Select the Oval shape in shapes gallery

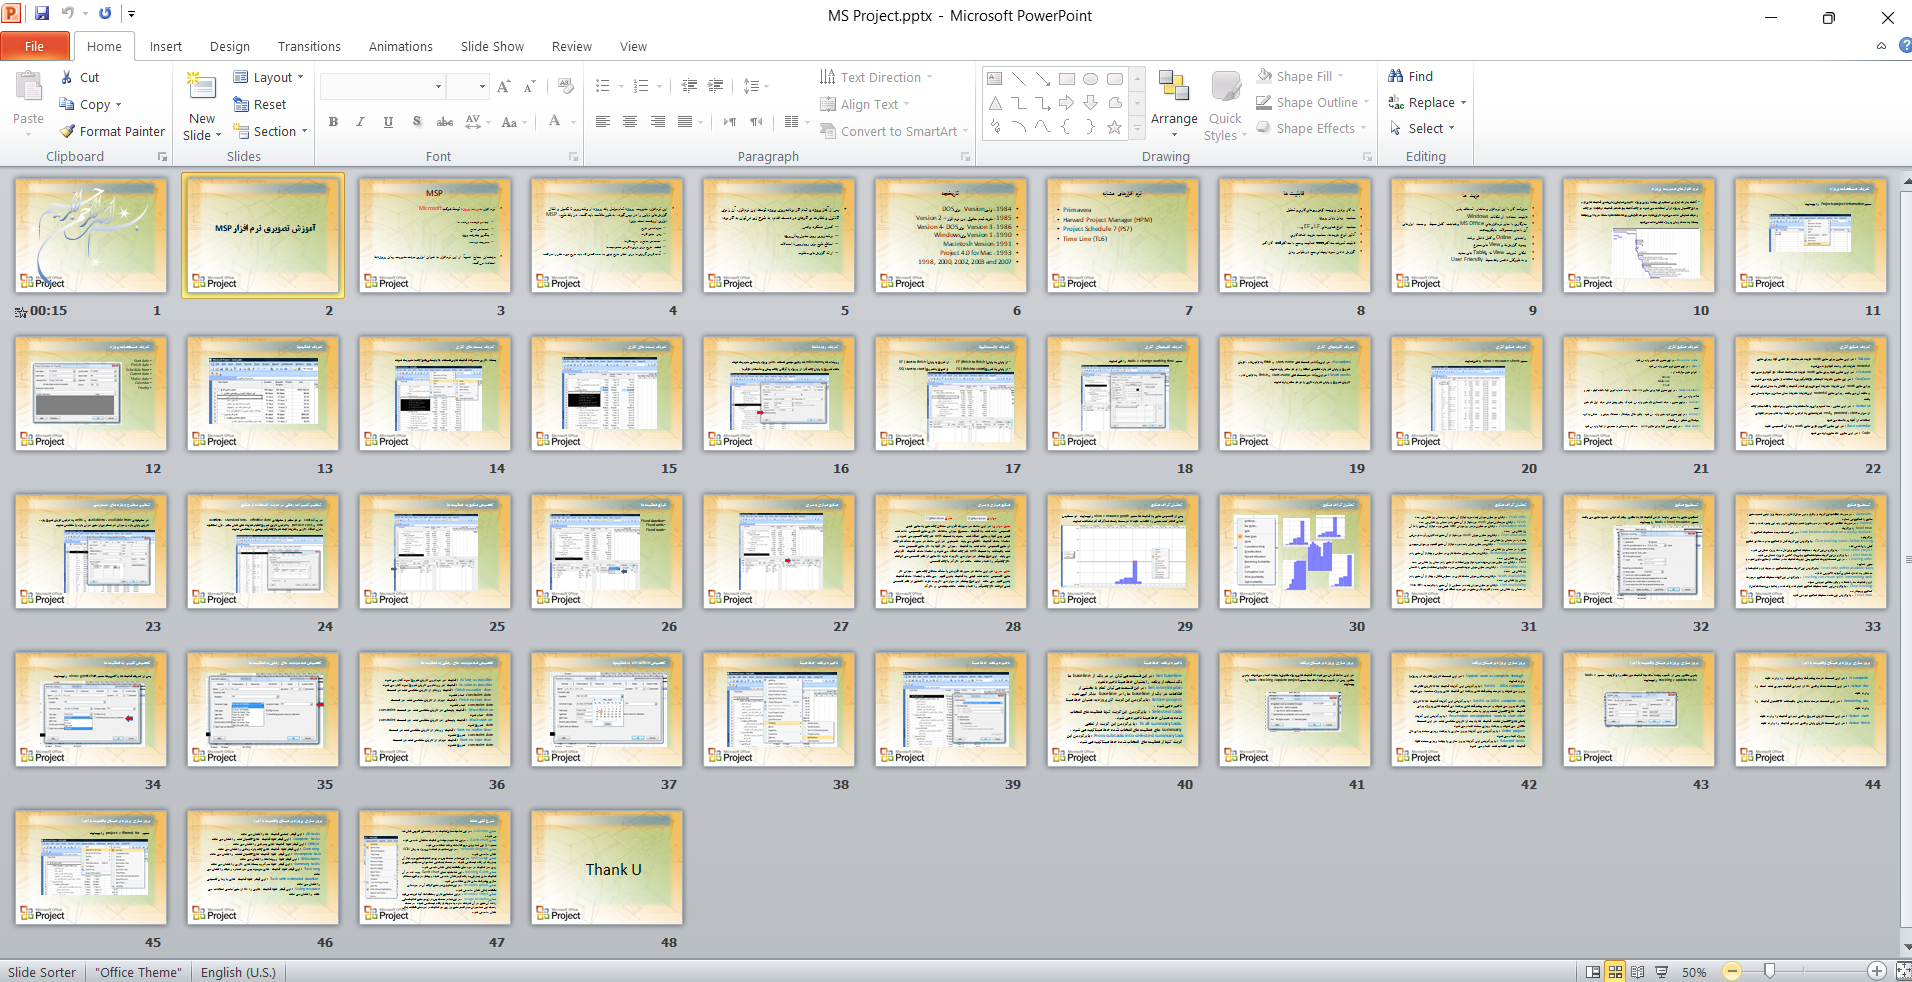pos(1091,79)
